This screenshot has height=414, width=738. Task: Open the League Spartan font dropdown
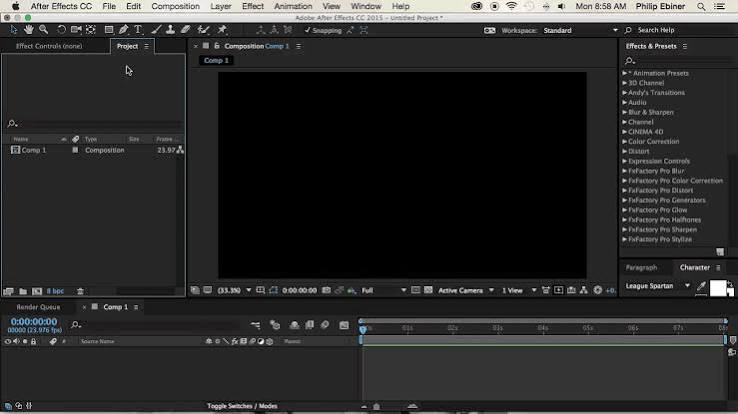(x=658, y=286)
